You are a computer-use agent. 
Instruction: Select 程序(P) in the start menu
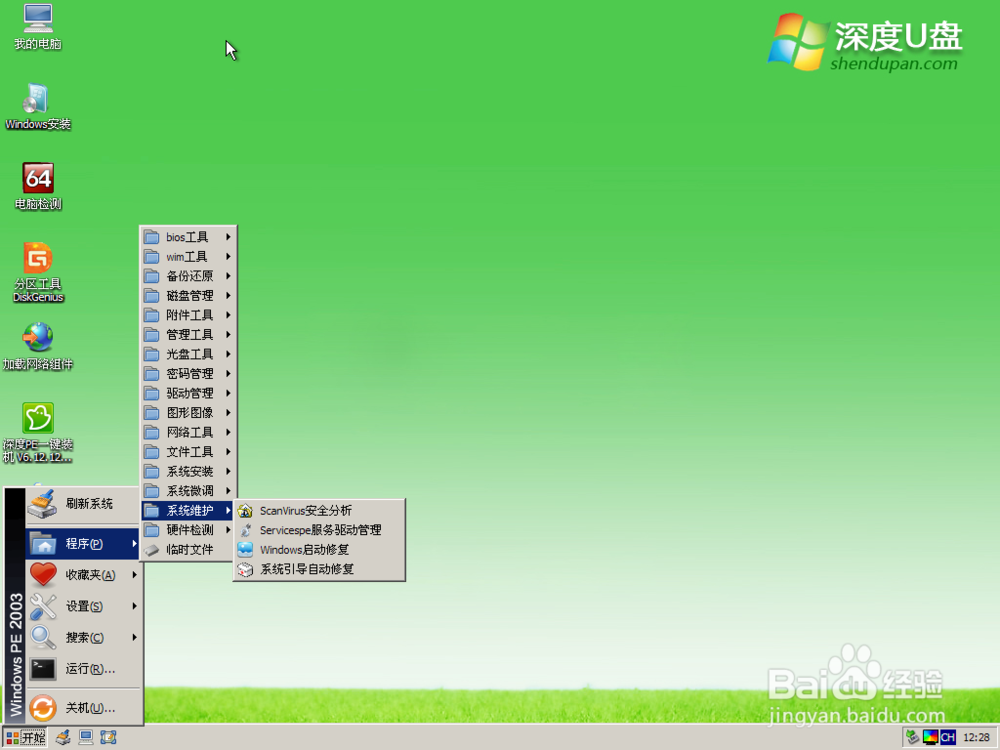coord(83,543)
